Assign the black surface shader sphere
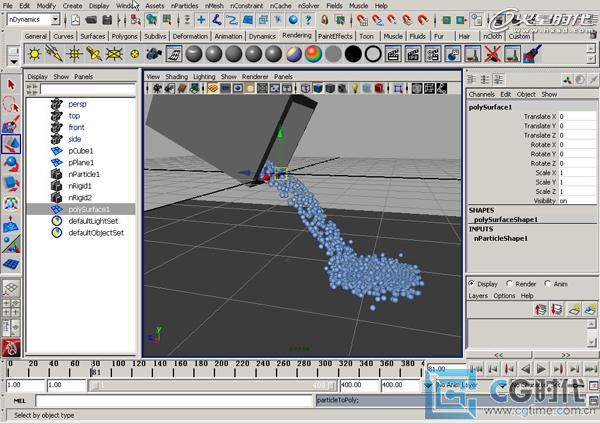600x424 pixels. pyautogui.click(x=353, y=54)
